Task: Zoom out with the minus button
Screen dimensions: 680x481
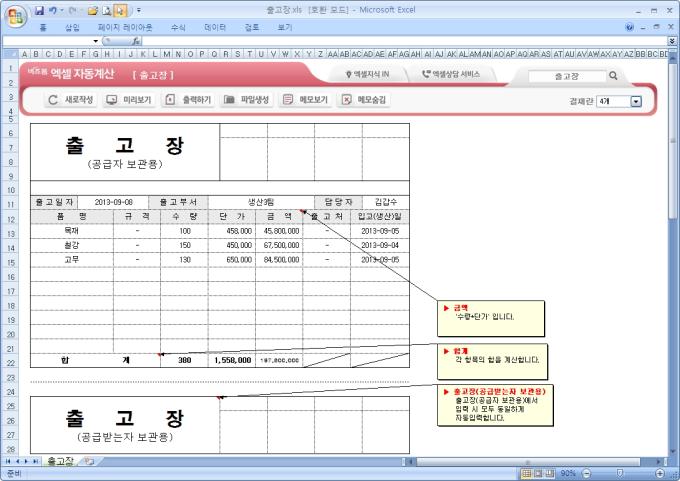Action: click(586, 473)
